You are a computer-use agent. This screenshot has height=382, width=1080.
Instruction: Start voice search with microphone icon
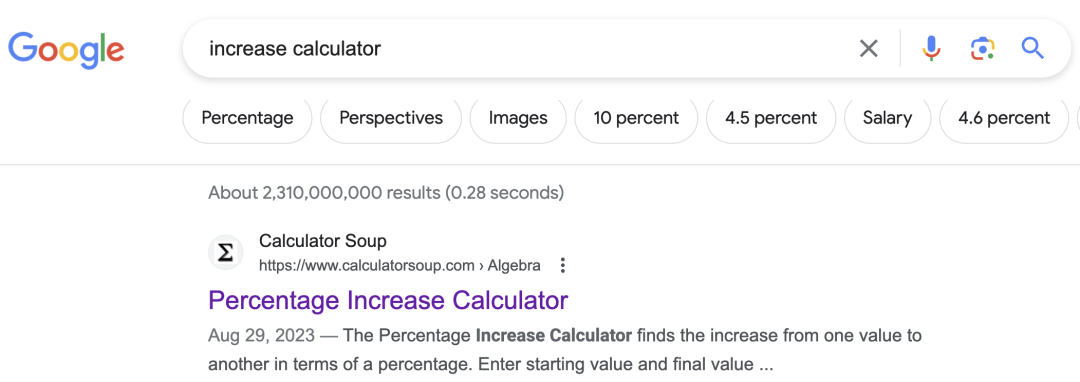(931, 48)
